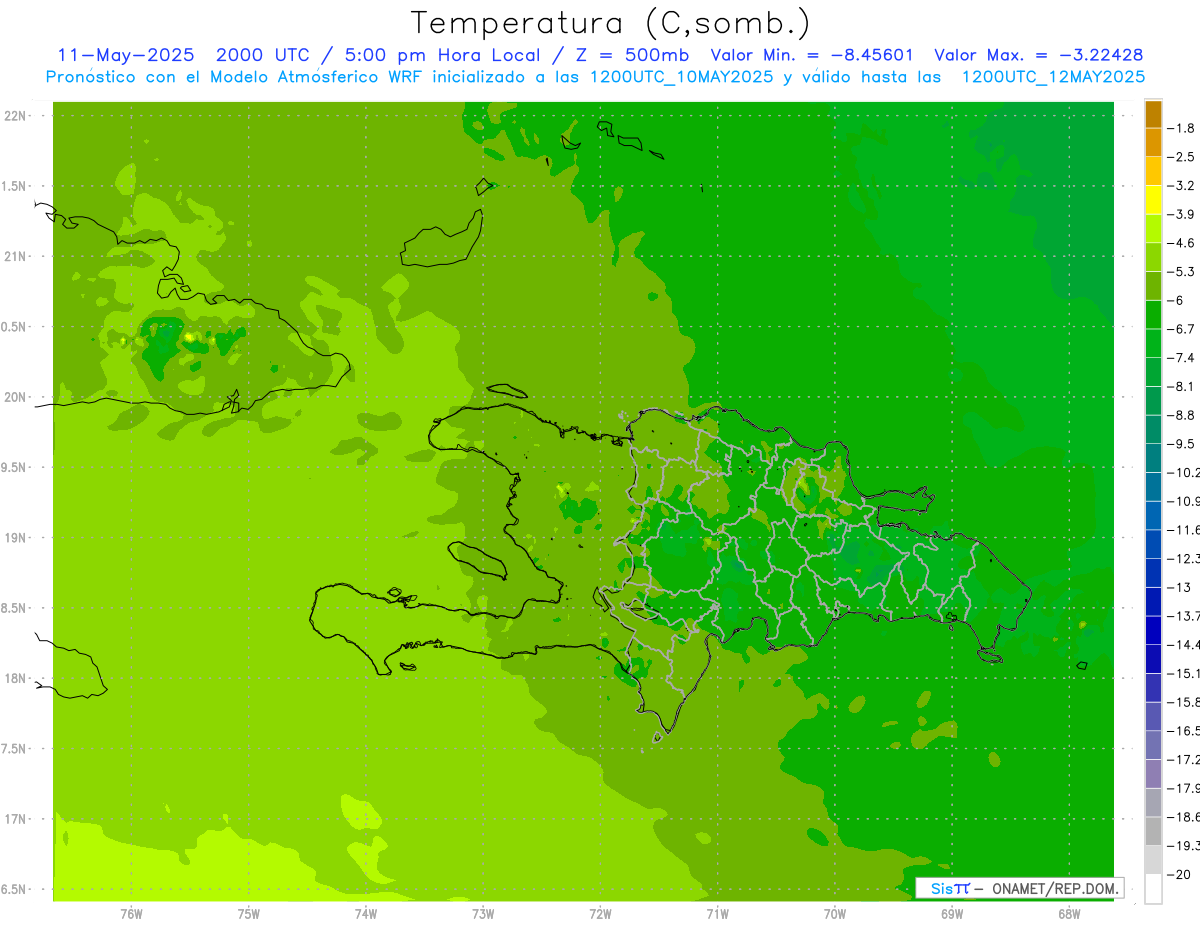This screenshot has width=1200, height=927.
Task: Click the "70W" longitude axis label
Action: tap(835, 914)
